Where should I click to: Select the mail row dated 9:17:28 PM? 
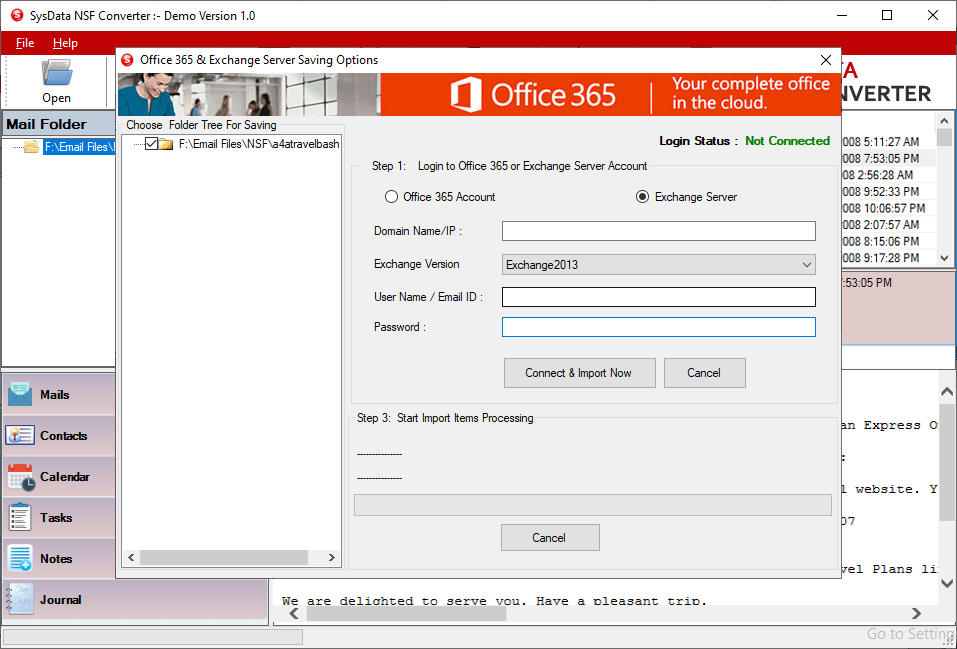point(888,258)
